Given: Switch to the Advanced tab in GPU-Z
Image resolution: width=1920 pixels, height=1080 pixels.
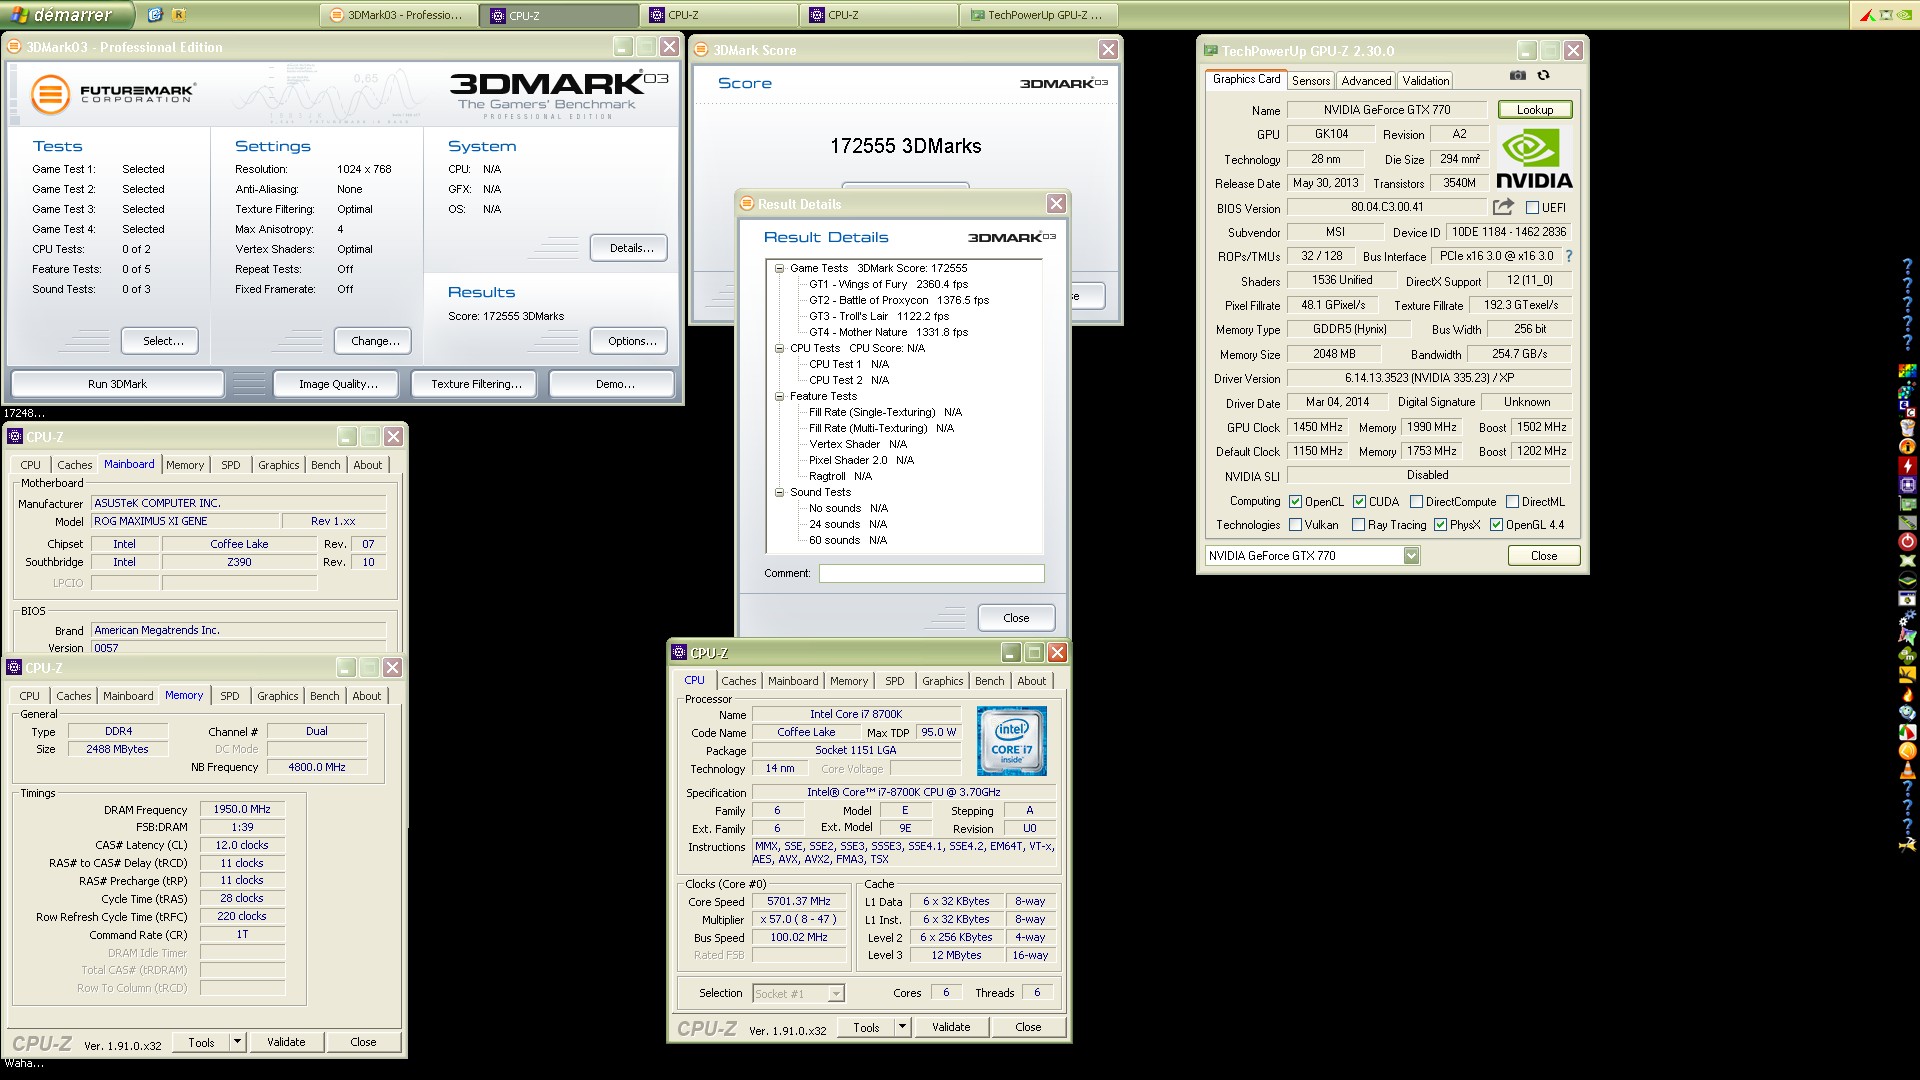Looking at the screenshot, I should (1366, 81).
